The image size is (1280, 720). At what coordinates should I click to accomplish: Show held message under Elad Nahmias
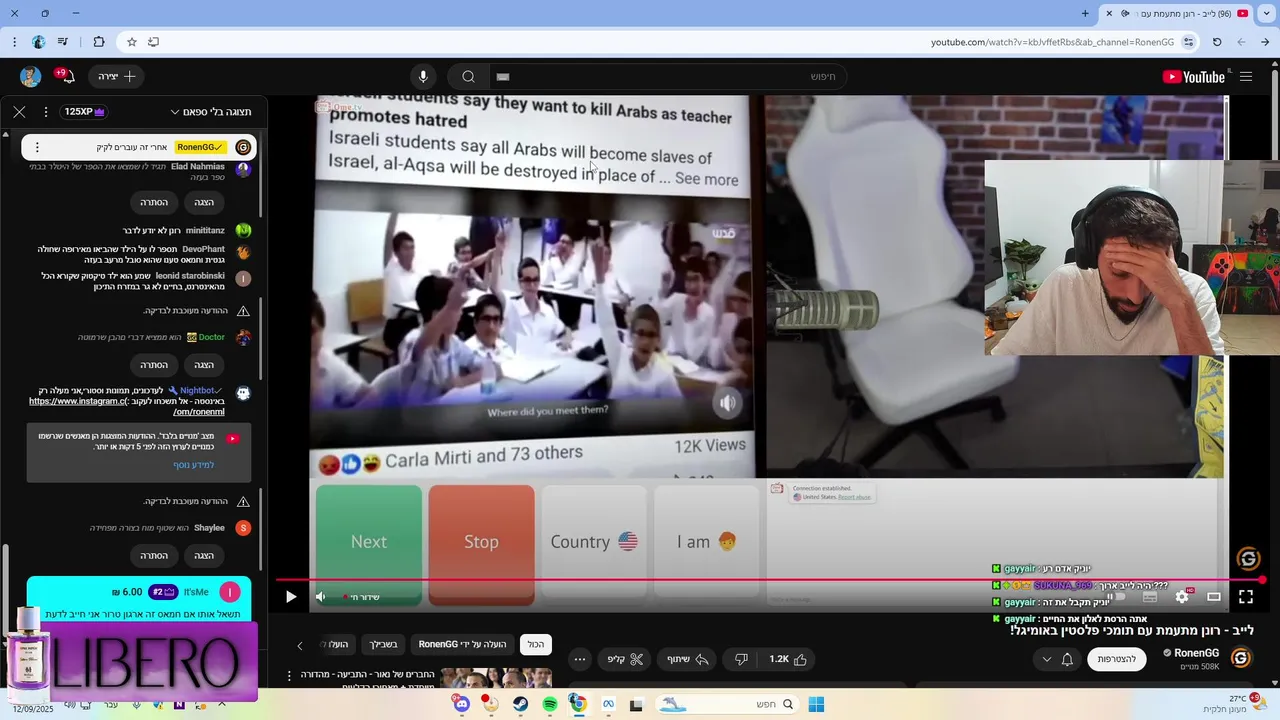(x=204, y=202)
